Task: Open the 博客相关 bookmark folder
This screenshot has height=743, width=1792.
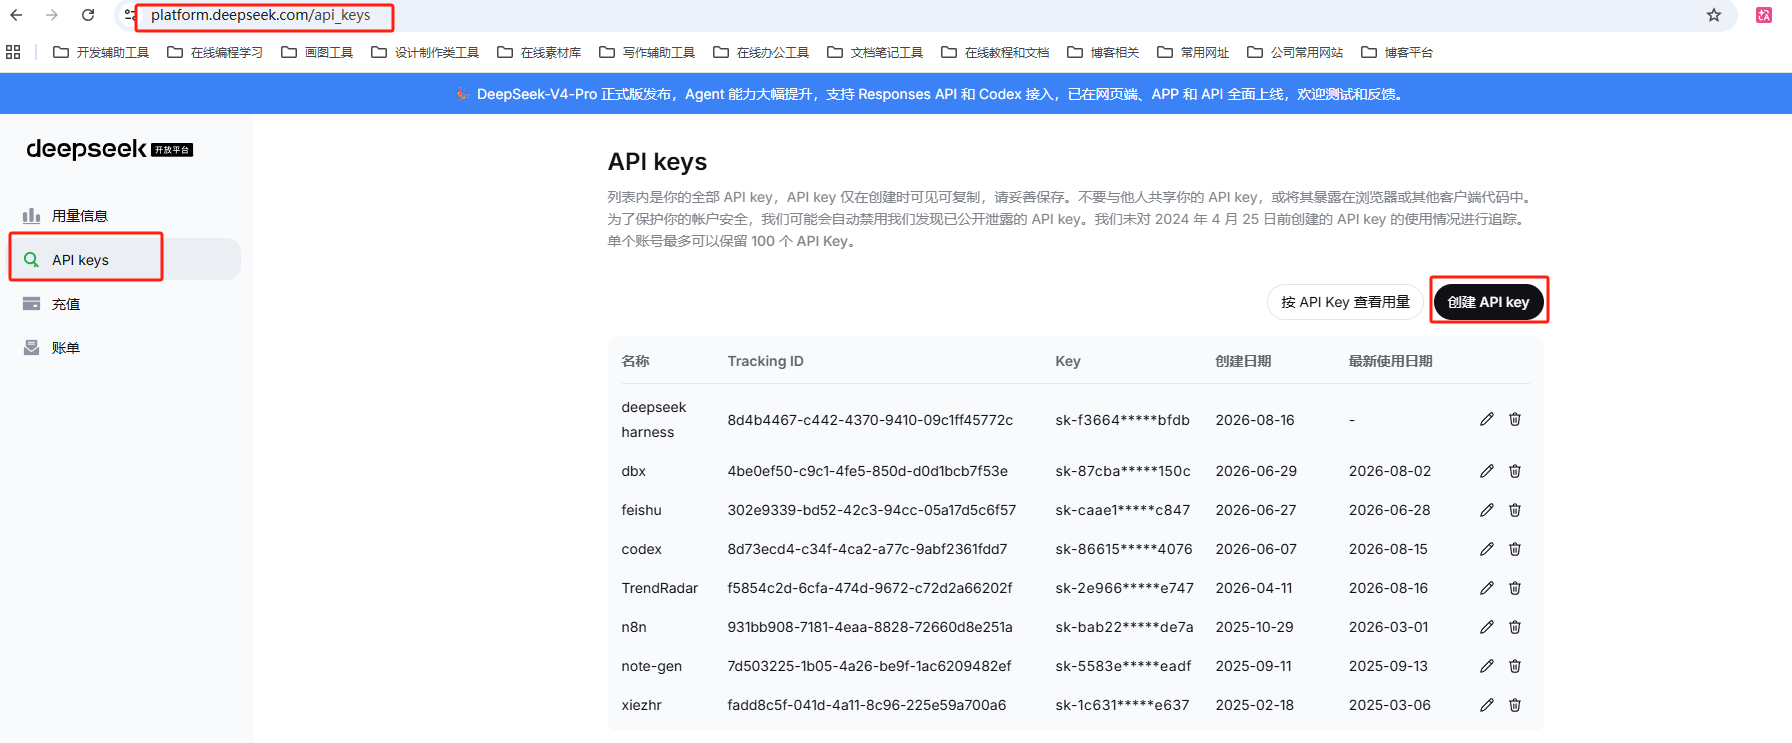Action: pos(1103,52)
